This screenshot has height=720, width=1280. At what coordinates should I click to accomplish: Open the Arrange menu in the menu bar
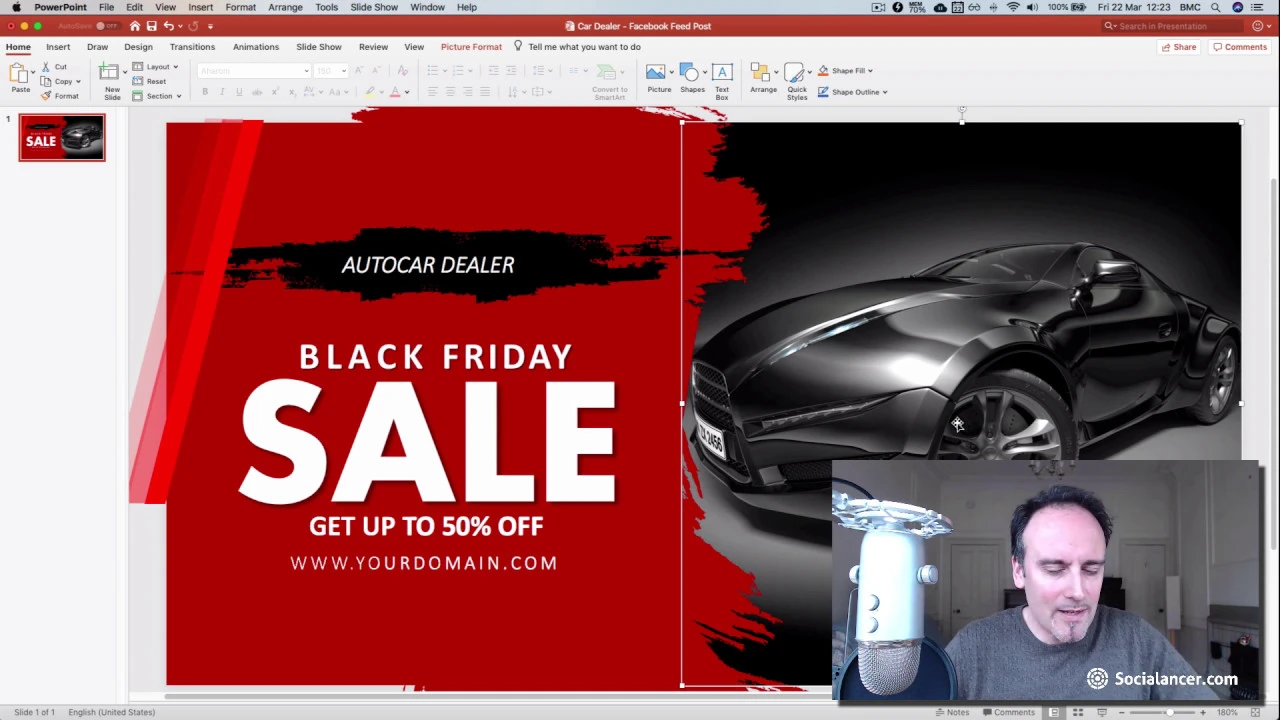[285, 7]
